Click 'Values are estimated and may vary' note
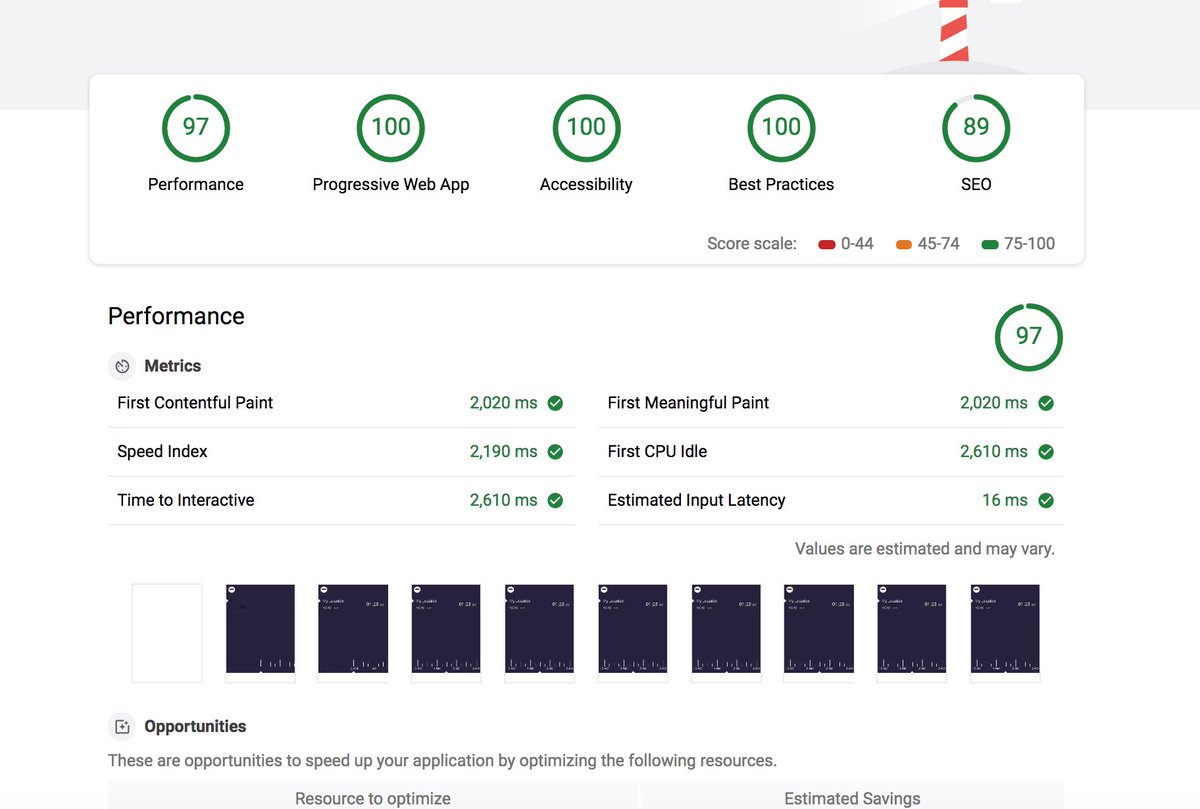The width and height of the screenshot is (1200, 809). click(x=925, y=549)
